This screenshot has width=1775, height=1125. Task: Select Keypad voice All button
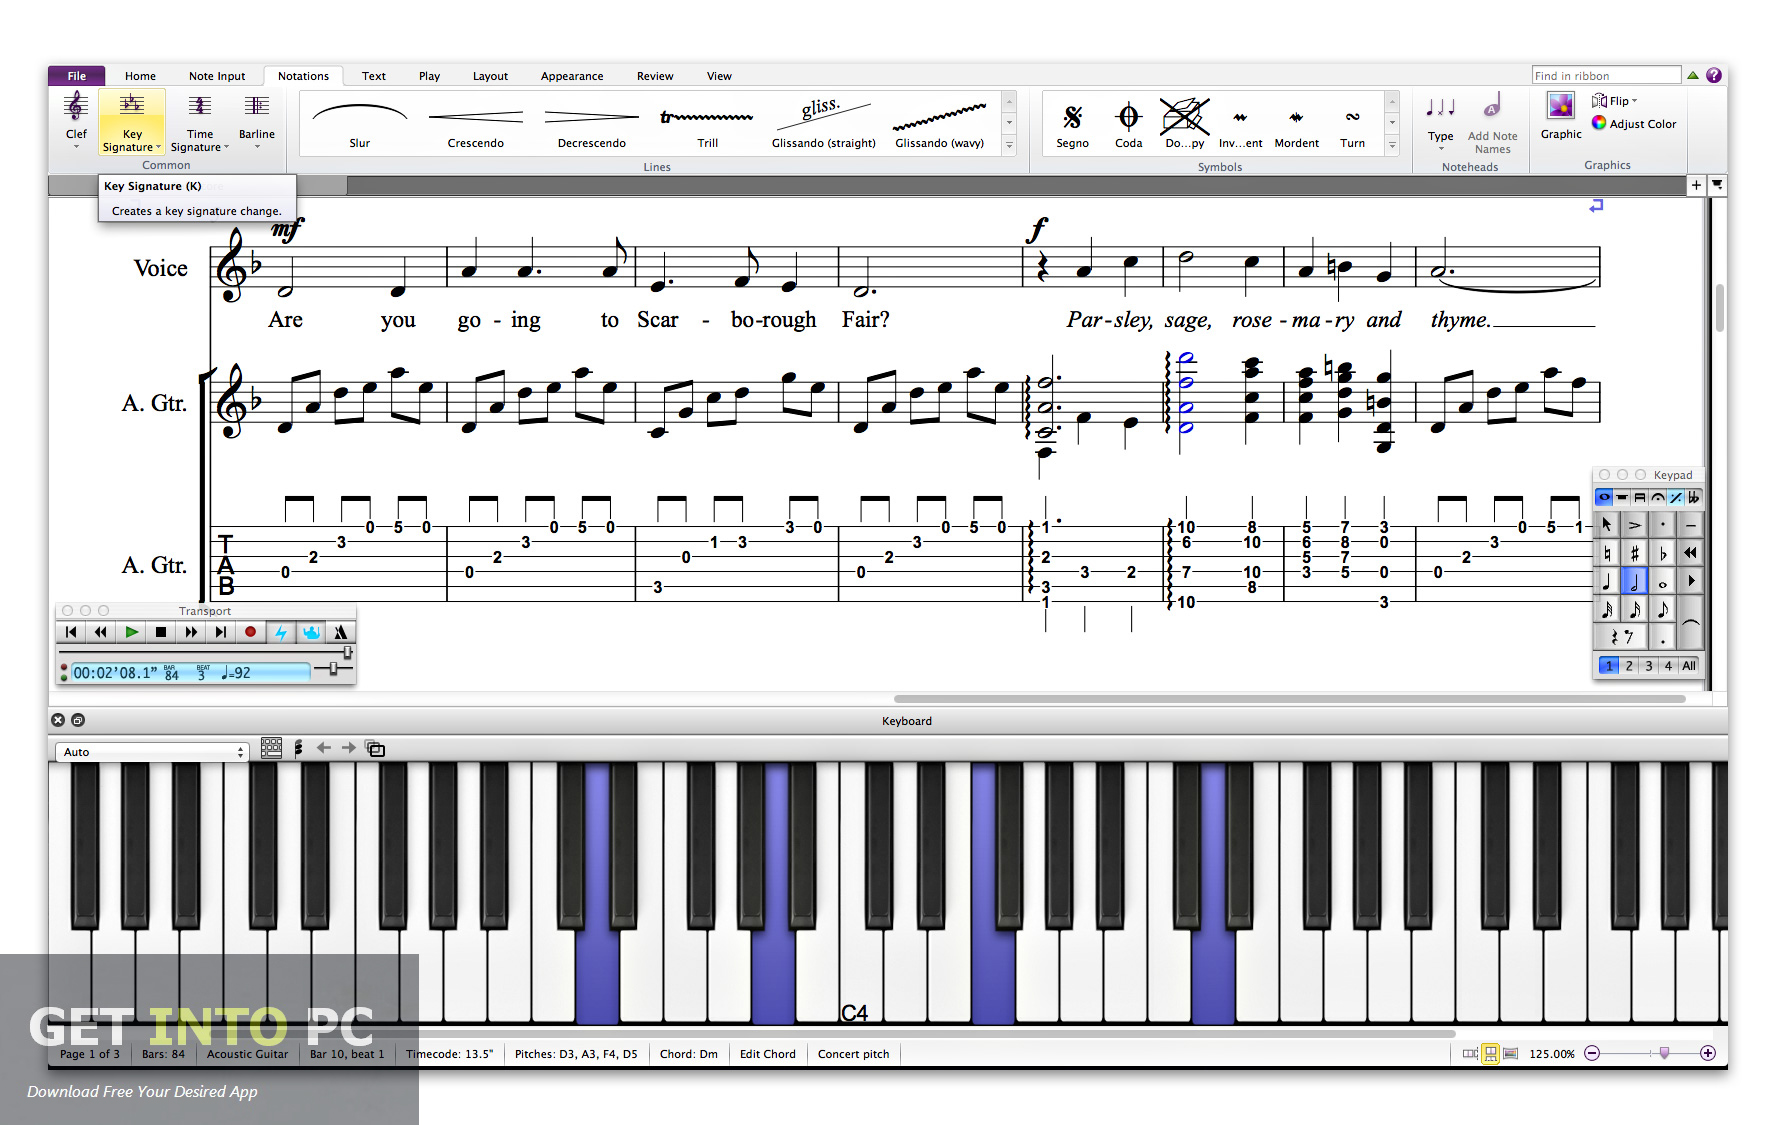(1689, 665)
